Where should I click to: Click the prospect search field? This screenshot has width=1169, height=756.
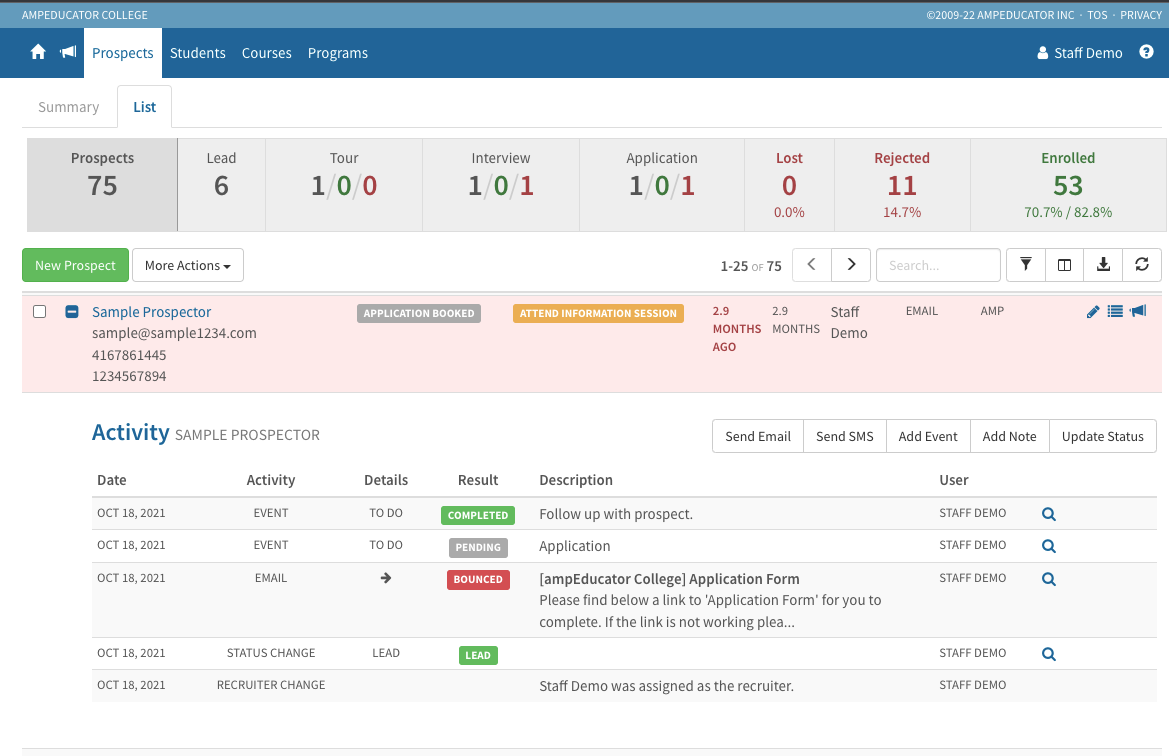(937, 265)
